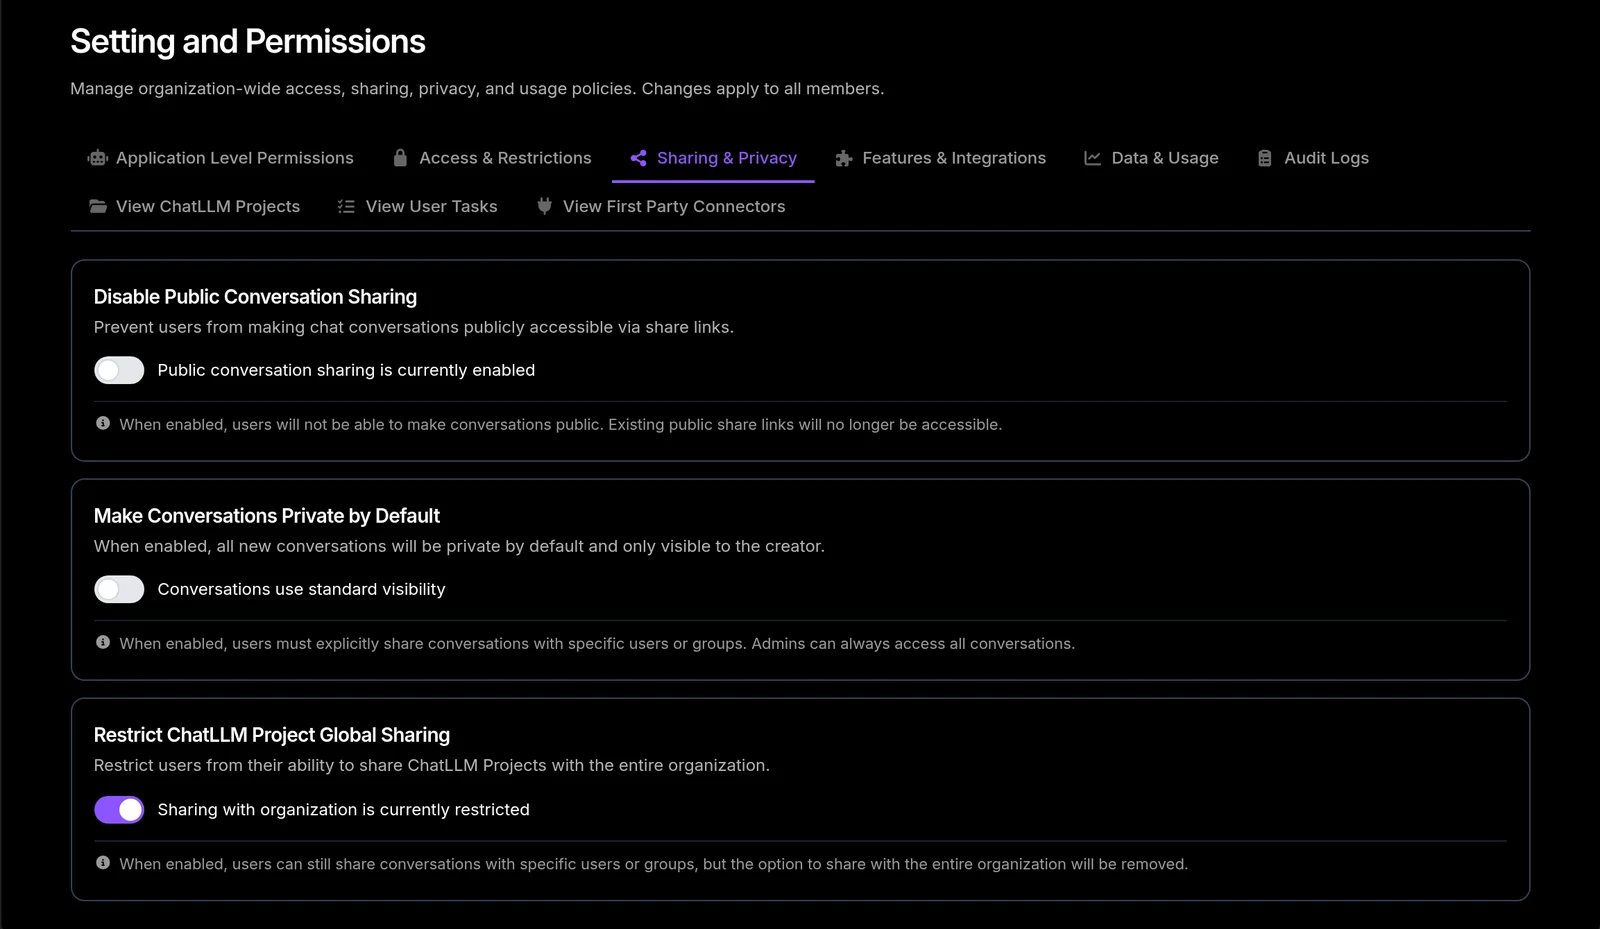Screen dimensions: 1600x929
Task: Go to Features & Integrations tab
Action: (x=940, y=158)
